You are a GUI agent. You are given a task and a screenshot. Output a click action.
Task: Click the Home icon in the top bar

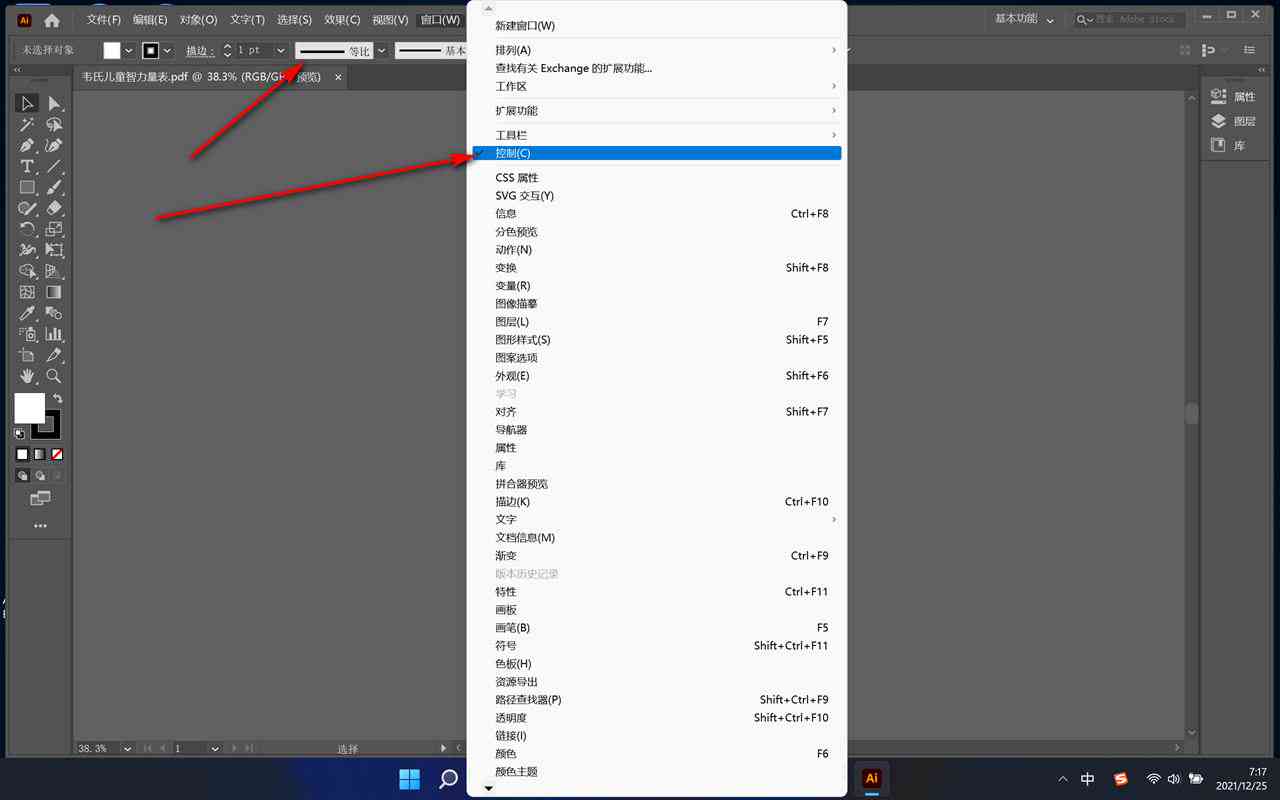coord(52,20)
